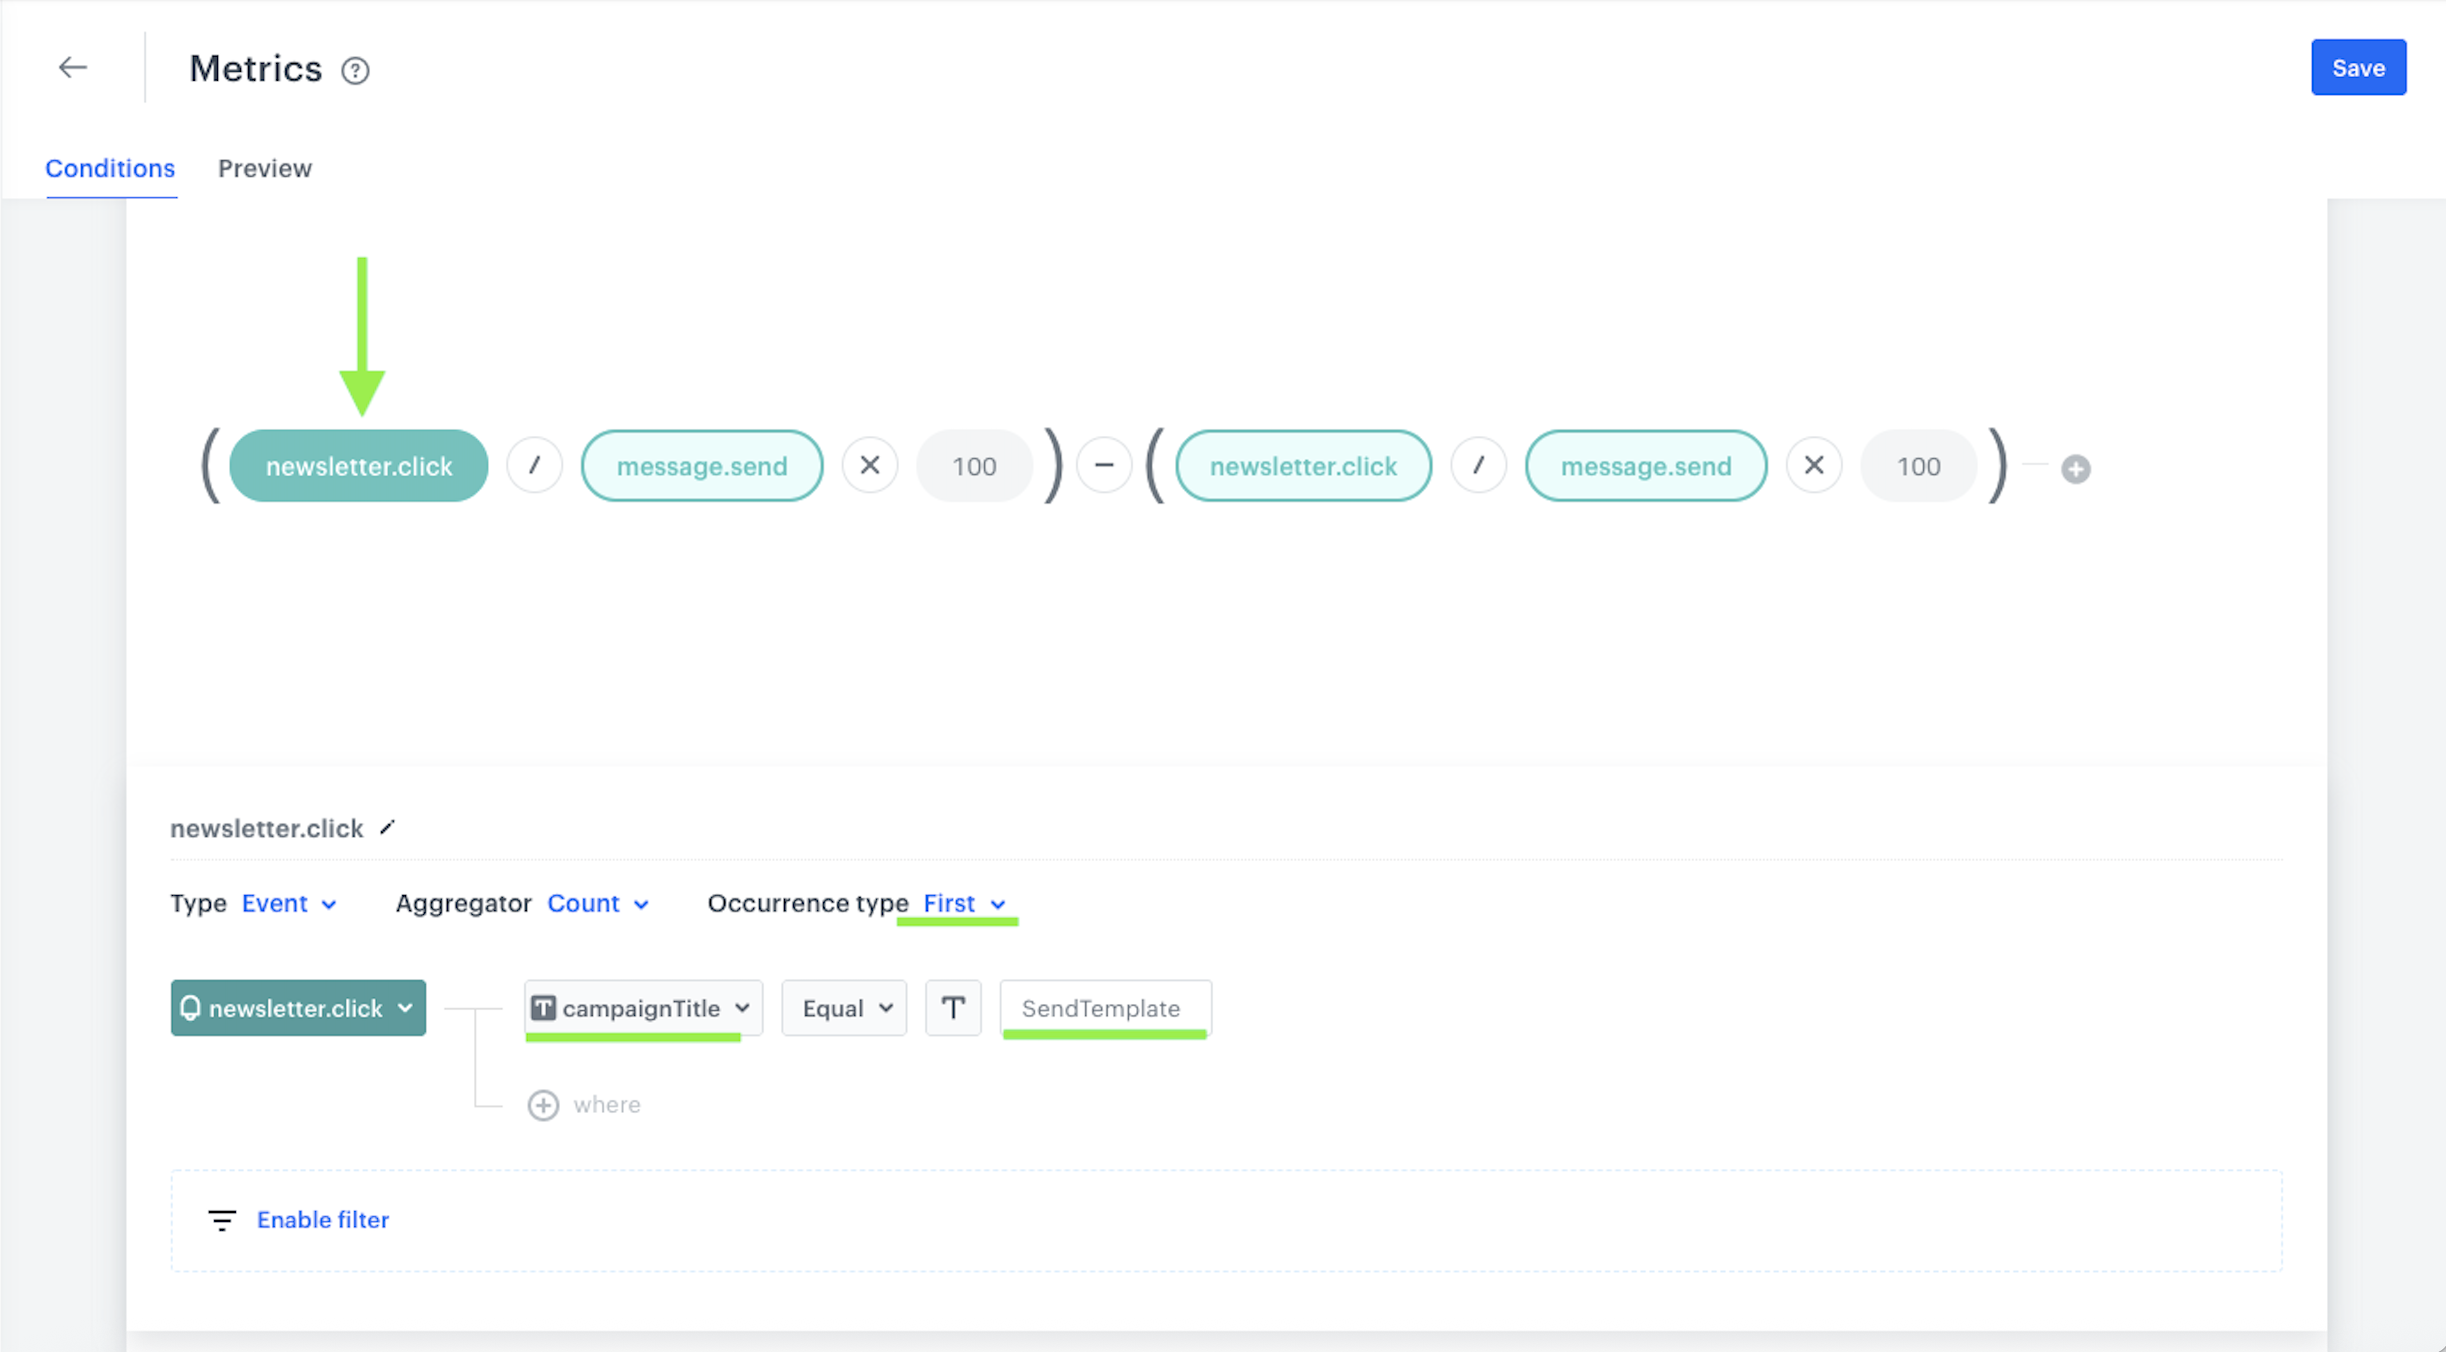The image size is (2446, 1352).
Task: Open the Type Event dropdown
Action: click(289, 903)
